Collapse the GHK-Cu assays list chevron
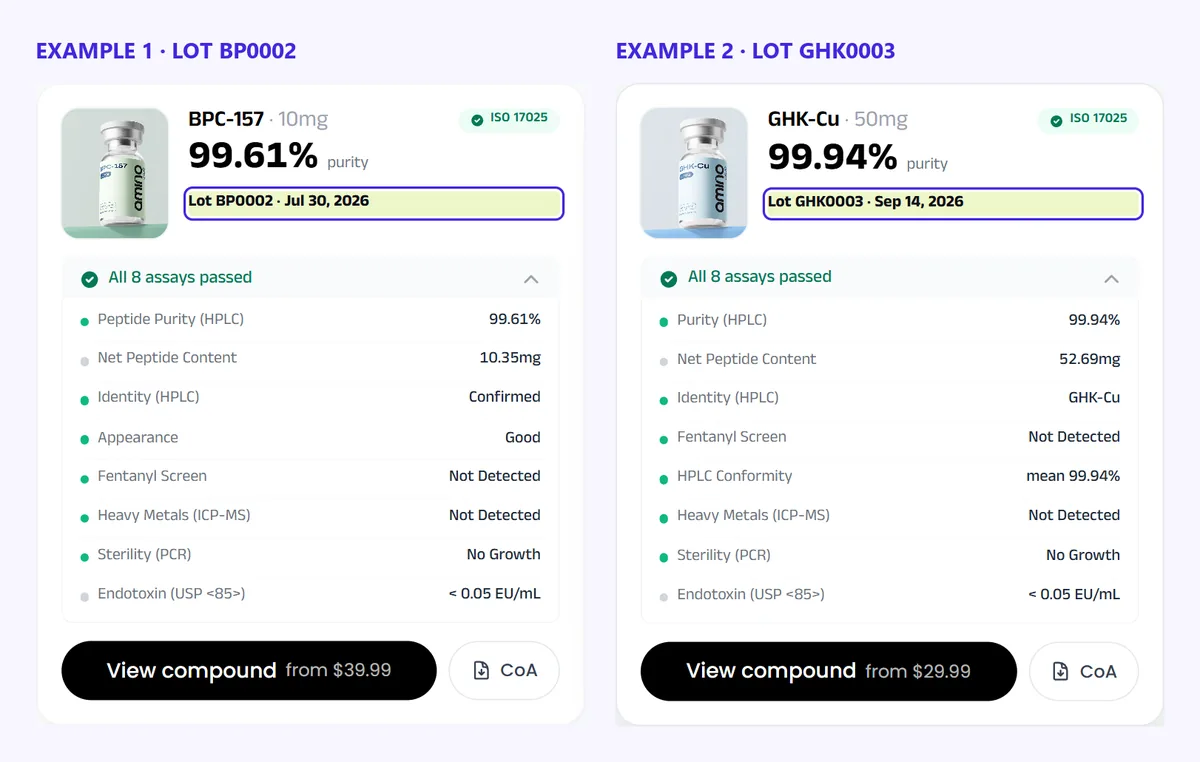 pos(1111,279)
